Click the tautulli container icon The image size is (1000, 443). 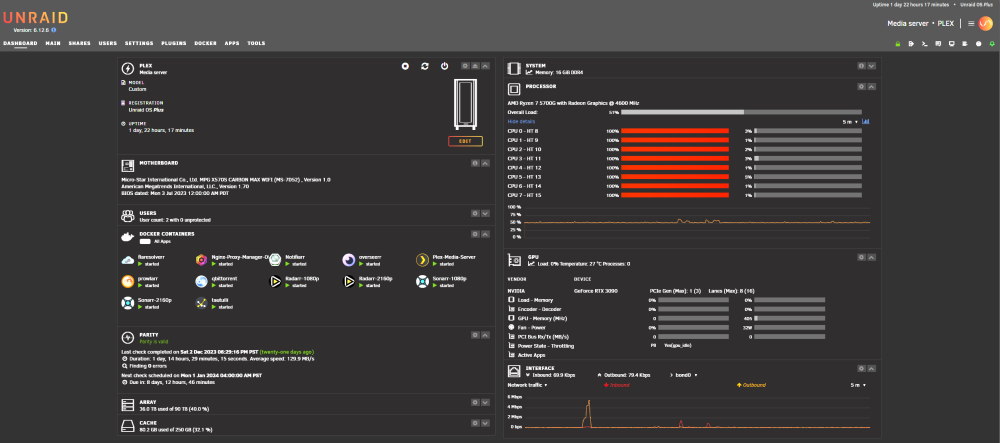201,302
